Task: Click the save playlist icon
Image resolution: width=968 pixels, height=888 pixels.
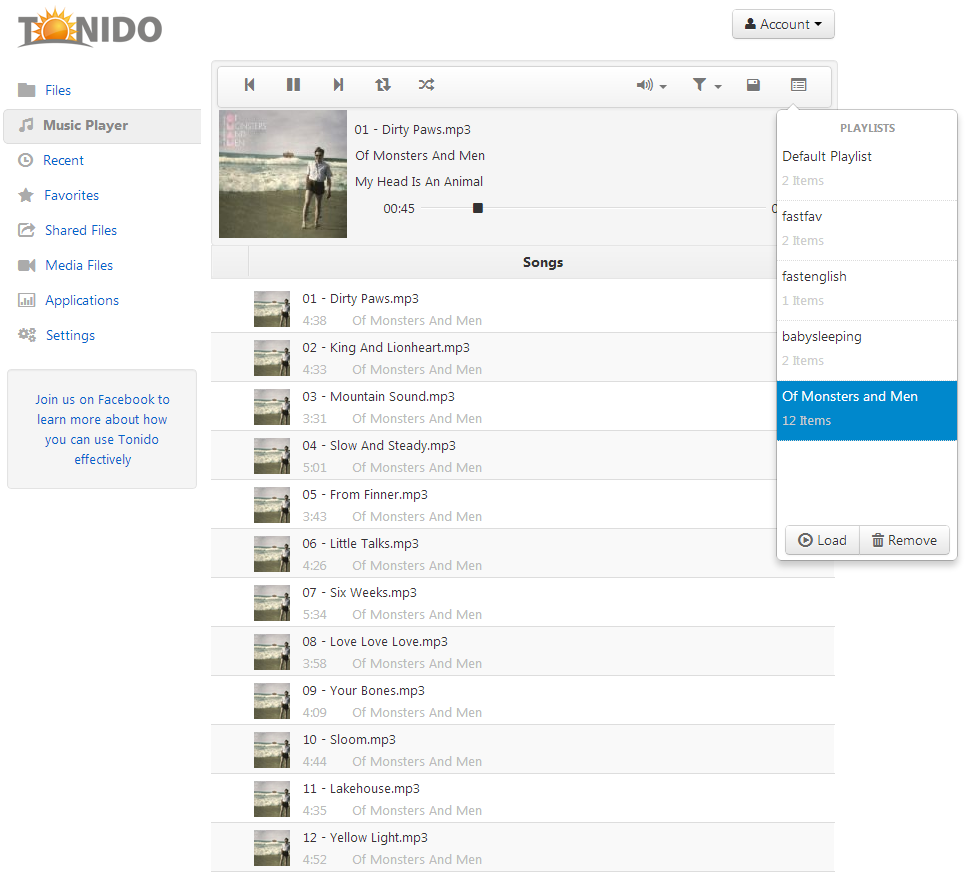Action: tap(753, 85)
